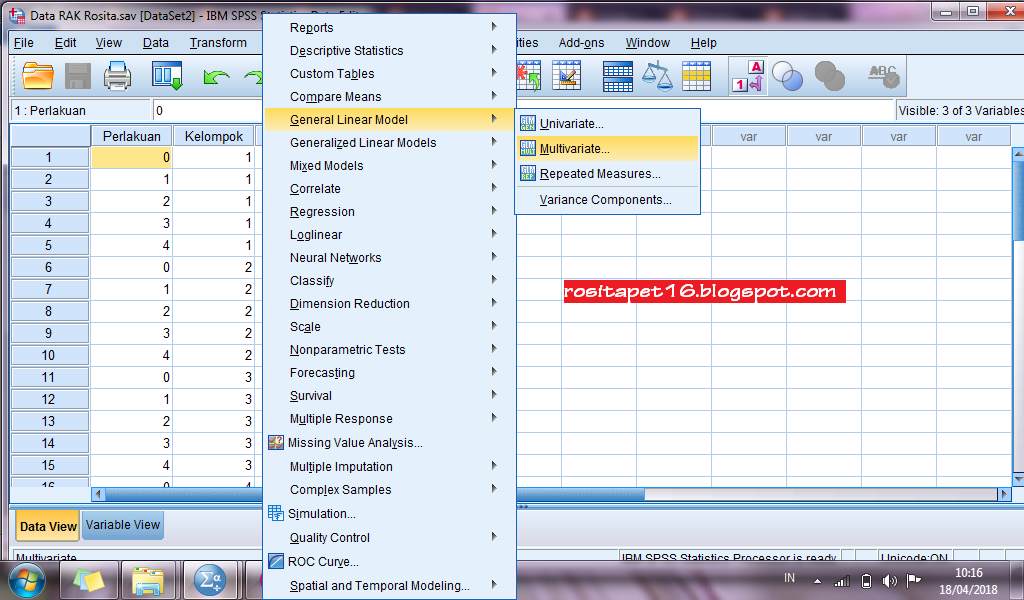Show hidden tray icons arrow

[x=817, y=580]
